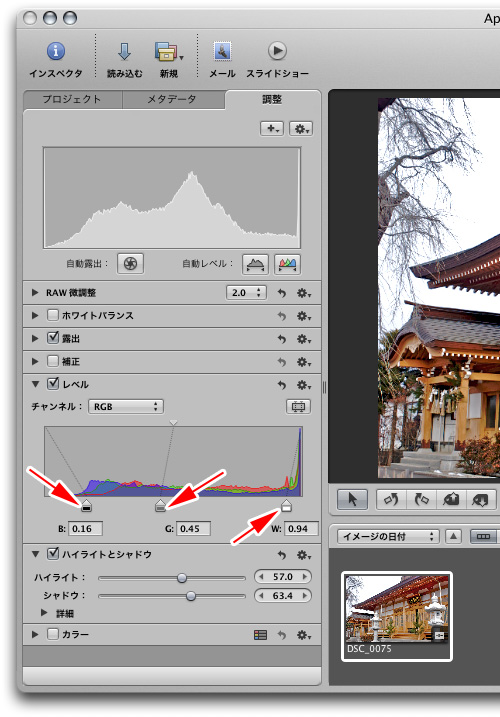Click the Highlights (ハイライト) slider knob
This screenshot has height=717, width=500.
click(182, 578)
